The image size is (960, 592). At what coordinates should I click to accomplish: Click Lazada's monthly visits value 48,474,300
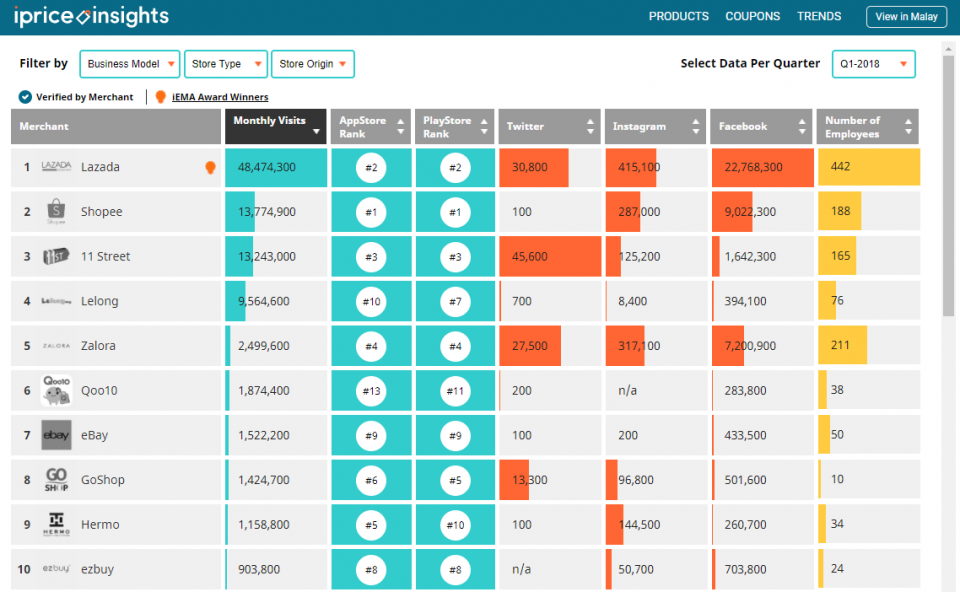click(x=266, y=167)
